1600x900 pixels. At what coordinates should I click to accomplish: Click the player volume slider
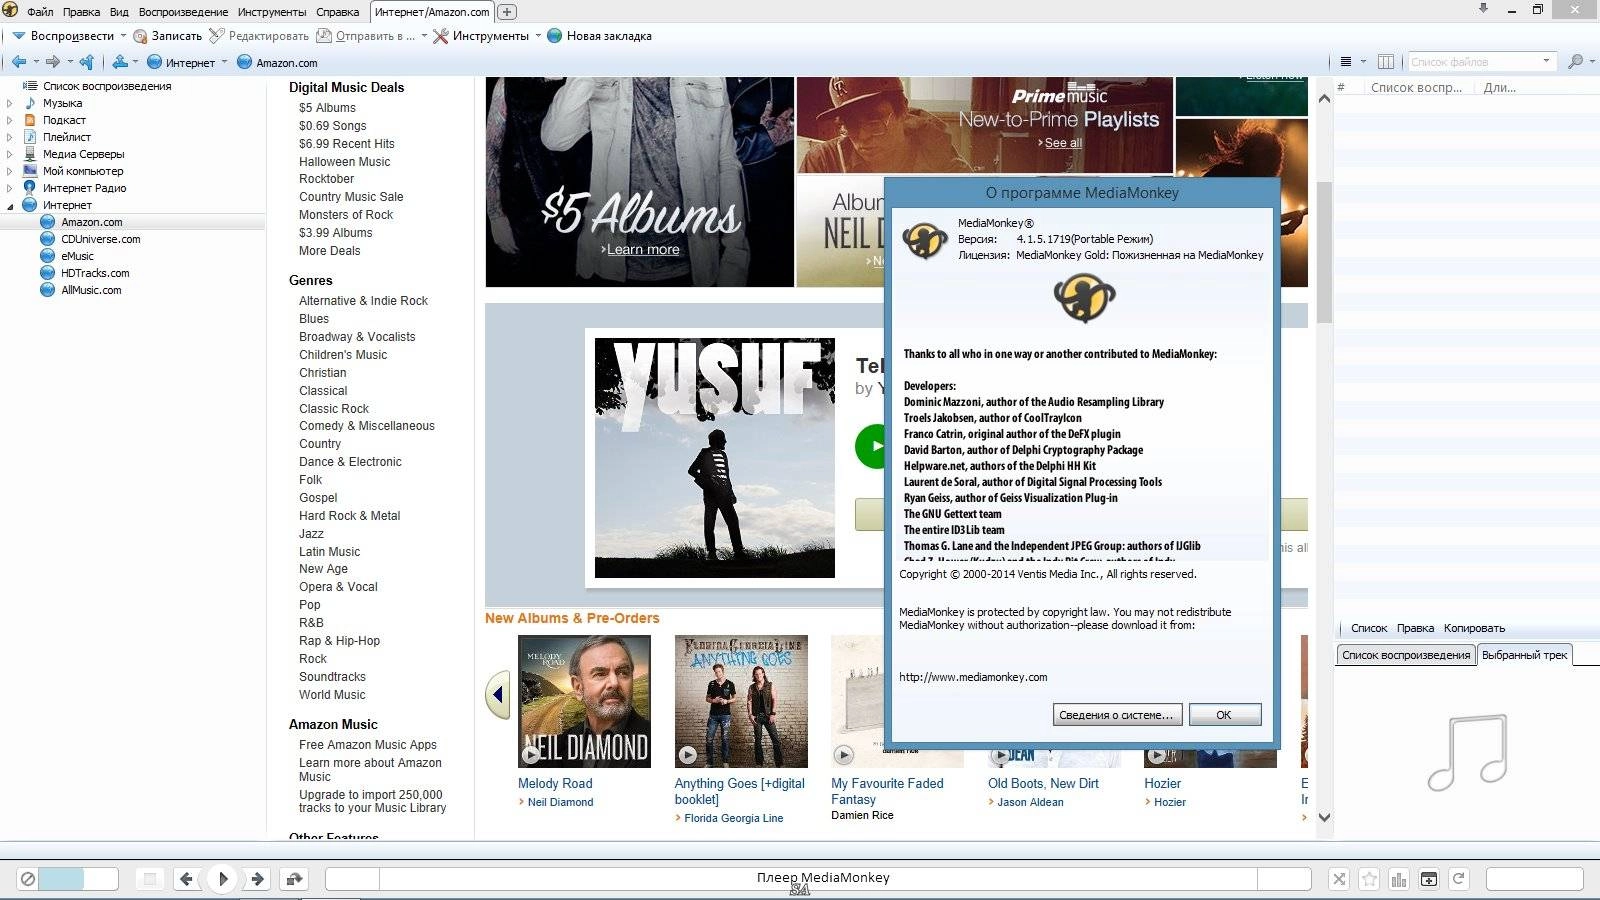(78, 879)
